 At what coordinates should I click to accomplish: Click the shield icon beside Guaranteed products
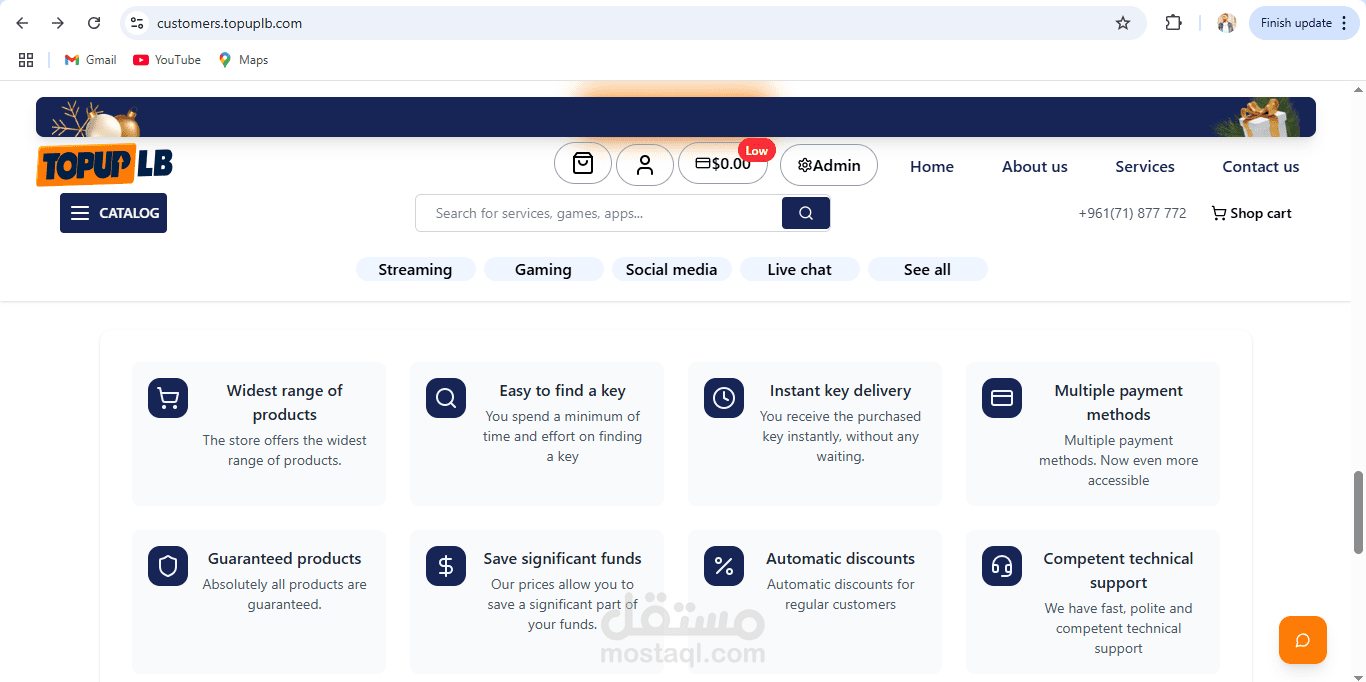pyautogui.click(x=168, y=566)
